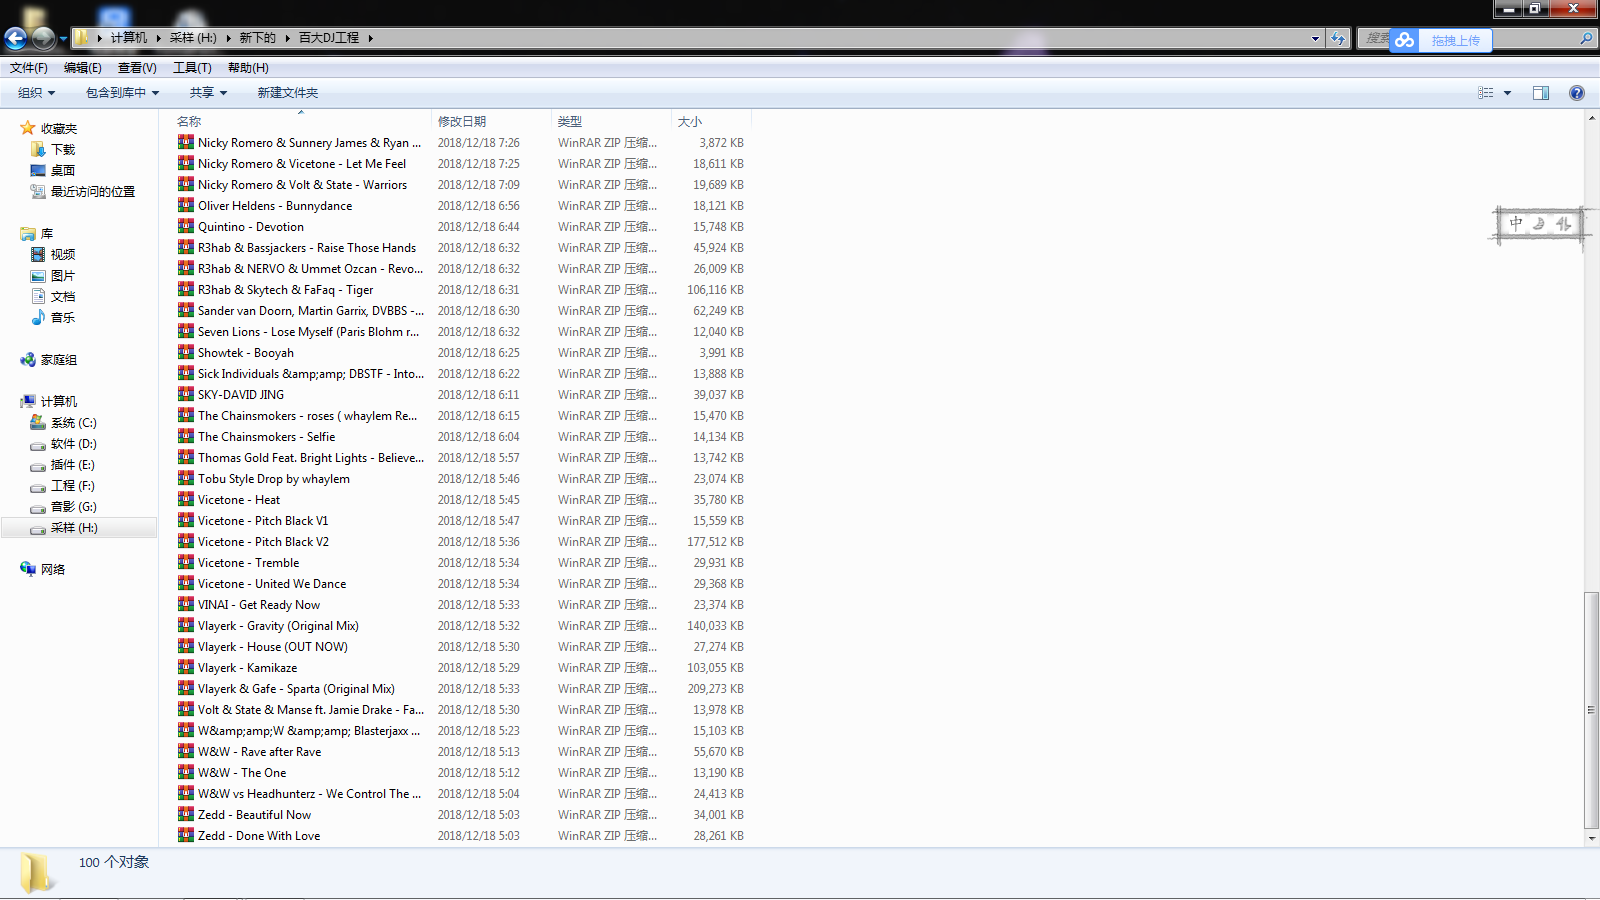Click the vertical scrollbar thumb
Screen dimensions: 1600x900
point(1591,710)
